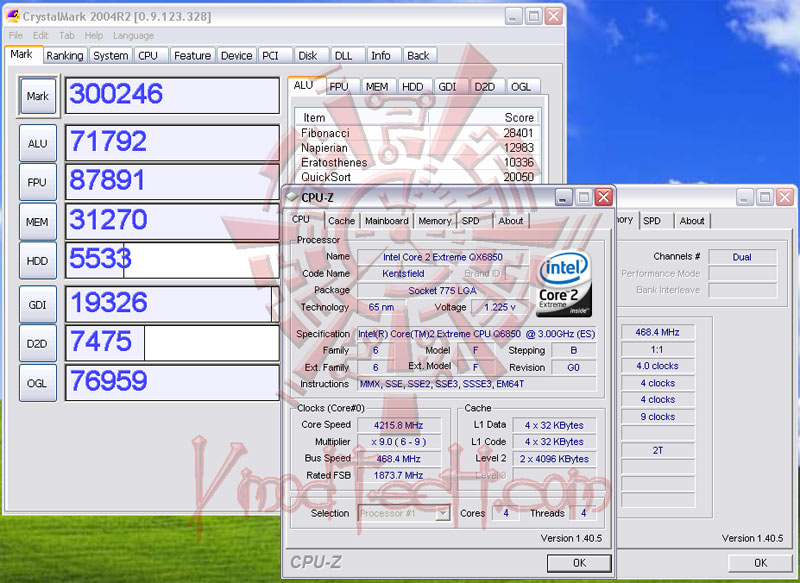Open the Device tab in CrystalMark
The height and width of the screenshot is (583, 800).
[x=236, y=56]
